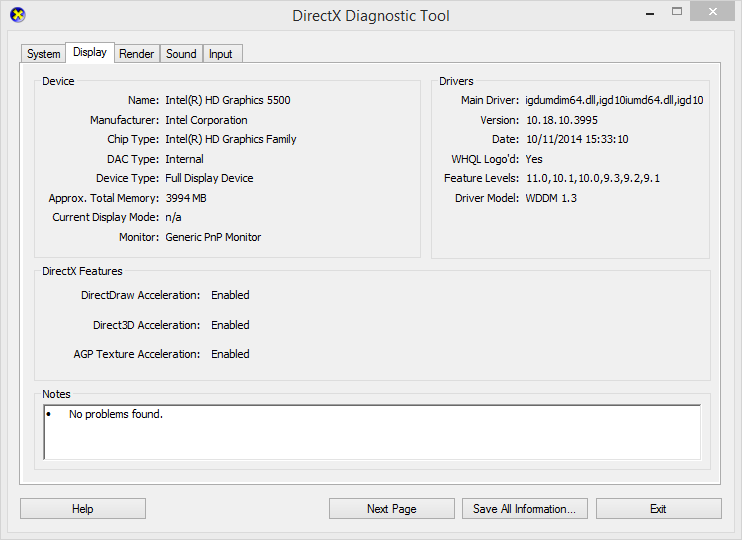The height and width of the screenshot is (540, 742).
Task: Open the Render tab
Action: (x=136, y=54)
